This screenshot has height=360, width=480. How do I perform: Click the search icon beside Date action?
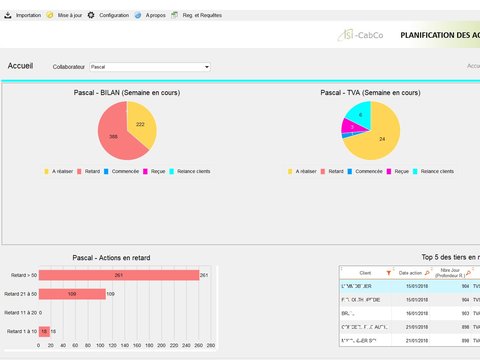(x=427, y=273)
